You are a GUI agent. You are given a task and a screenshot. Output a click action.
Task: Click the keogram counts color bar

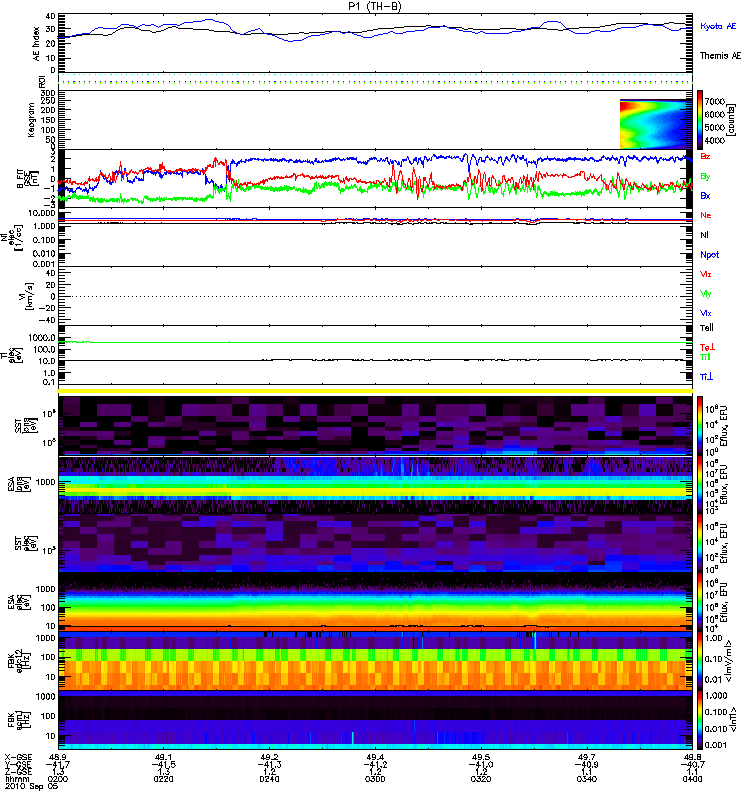click(x=700, y=120)
